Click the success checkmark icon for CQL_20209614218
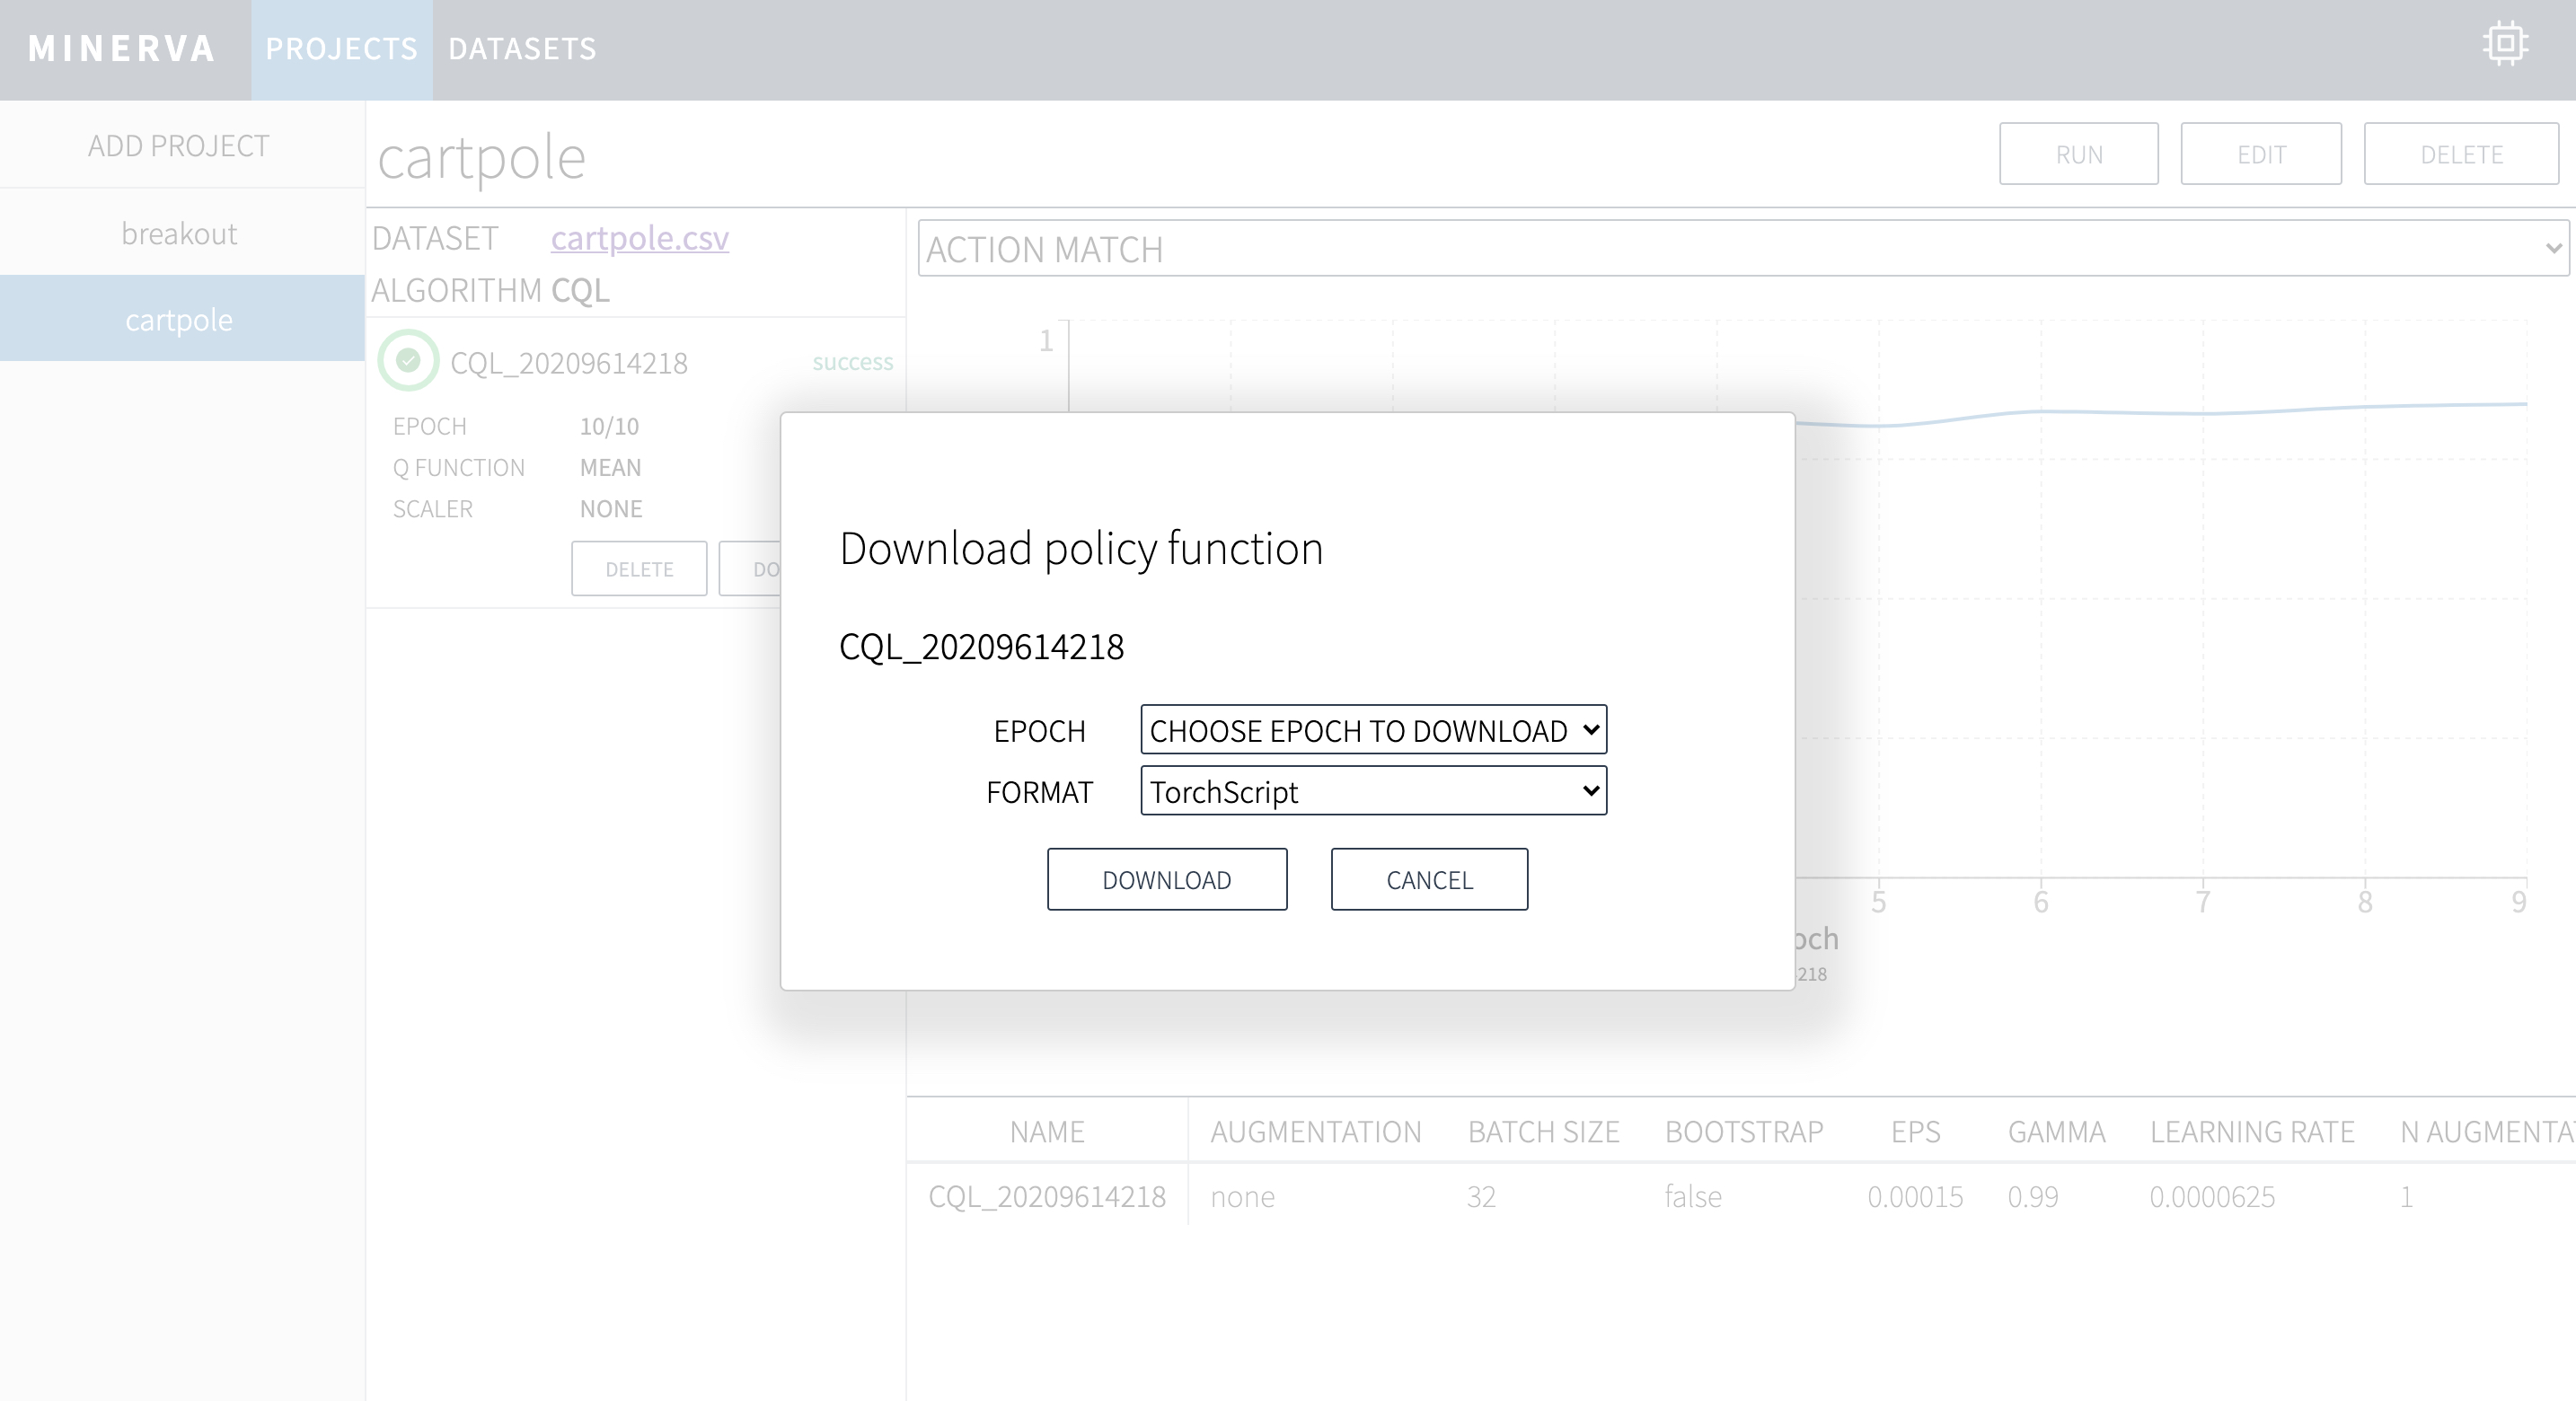Viewport: 2576px width, 1401px height. (408, 360)
